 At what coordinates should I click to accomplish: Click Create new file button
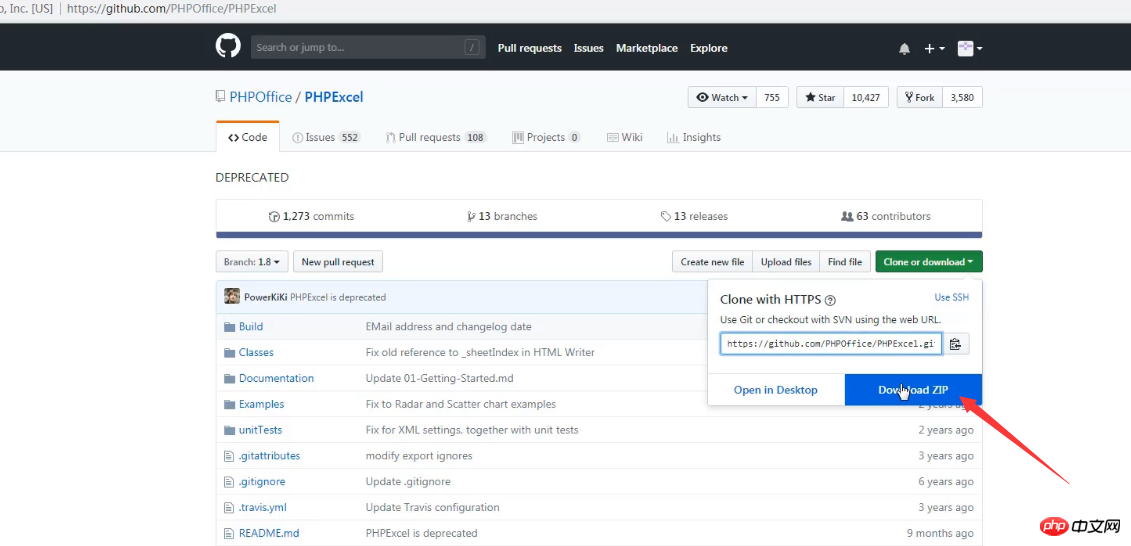[713, 262]
